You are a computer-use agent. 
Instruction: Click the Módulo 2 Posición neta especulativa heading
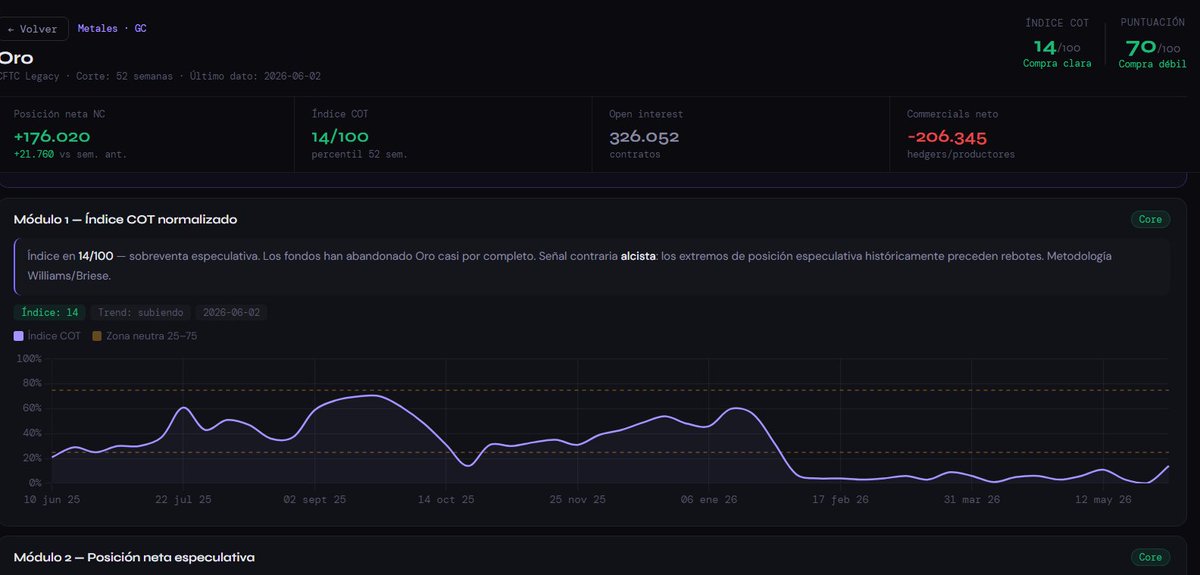(134, 557)
